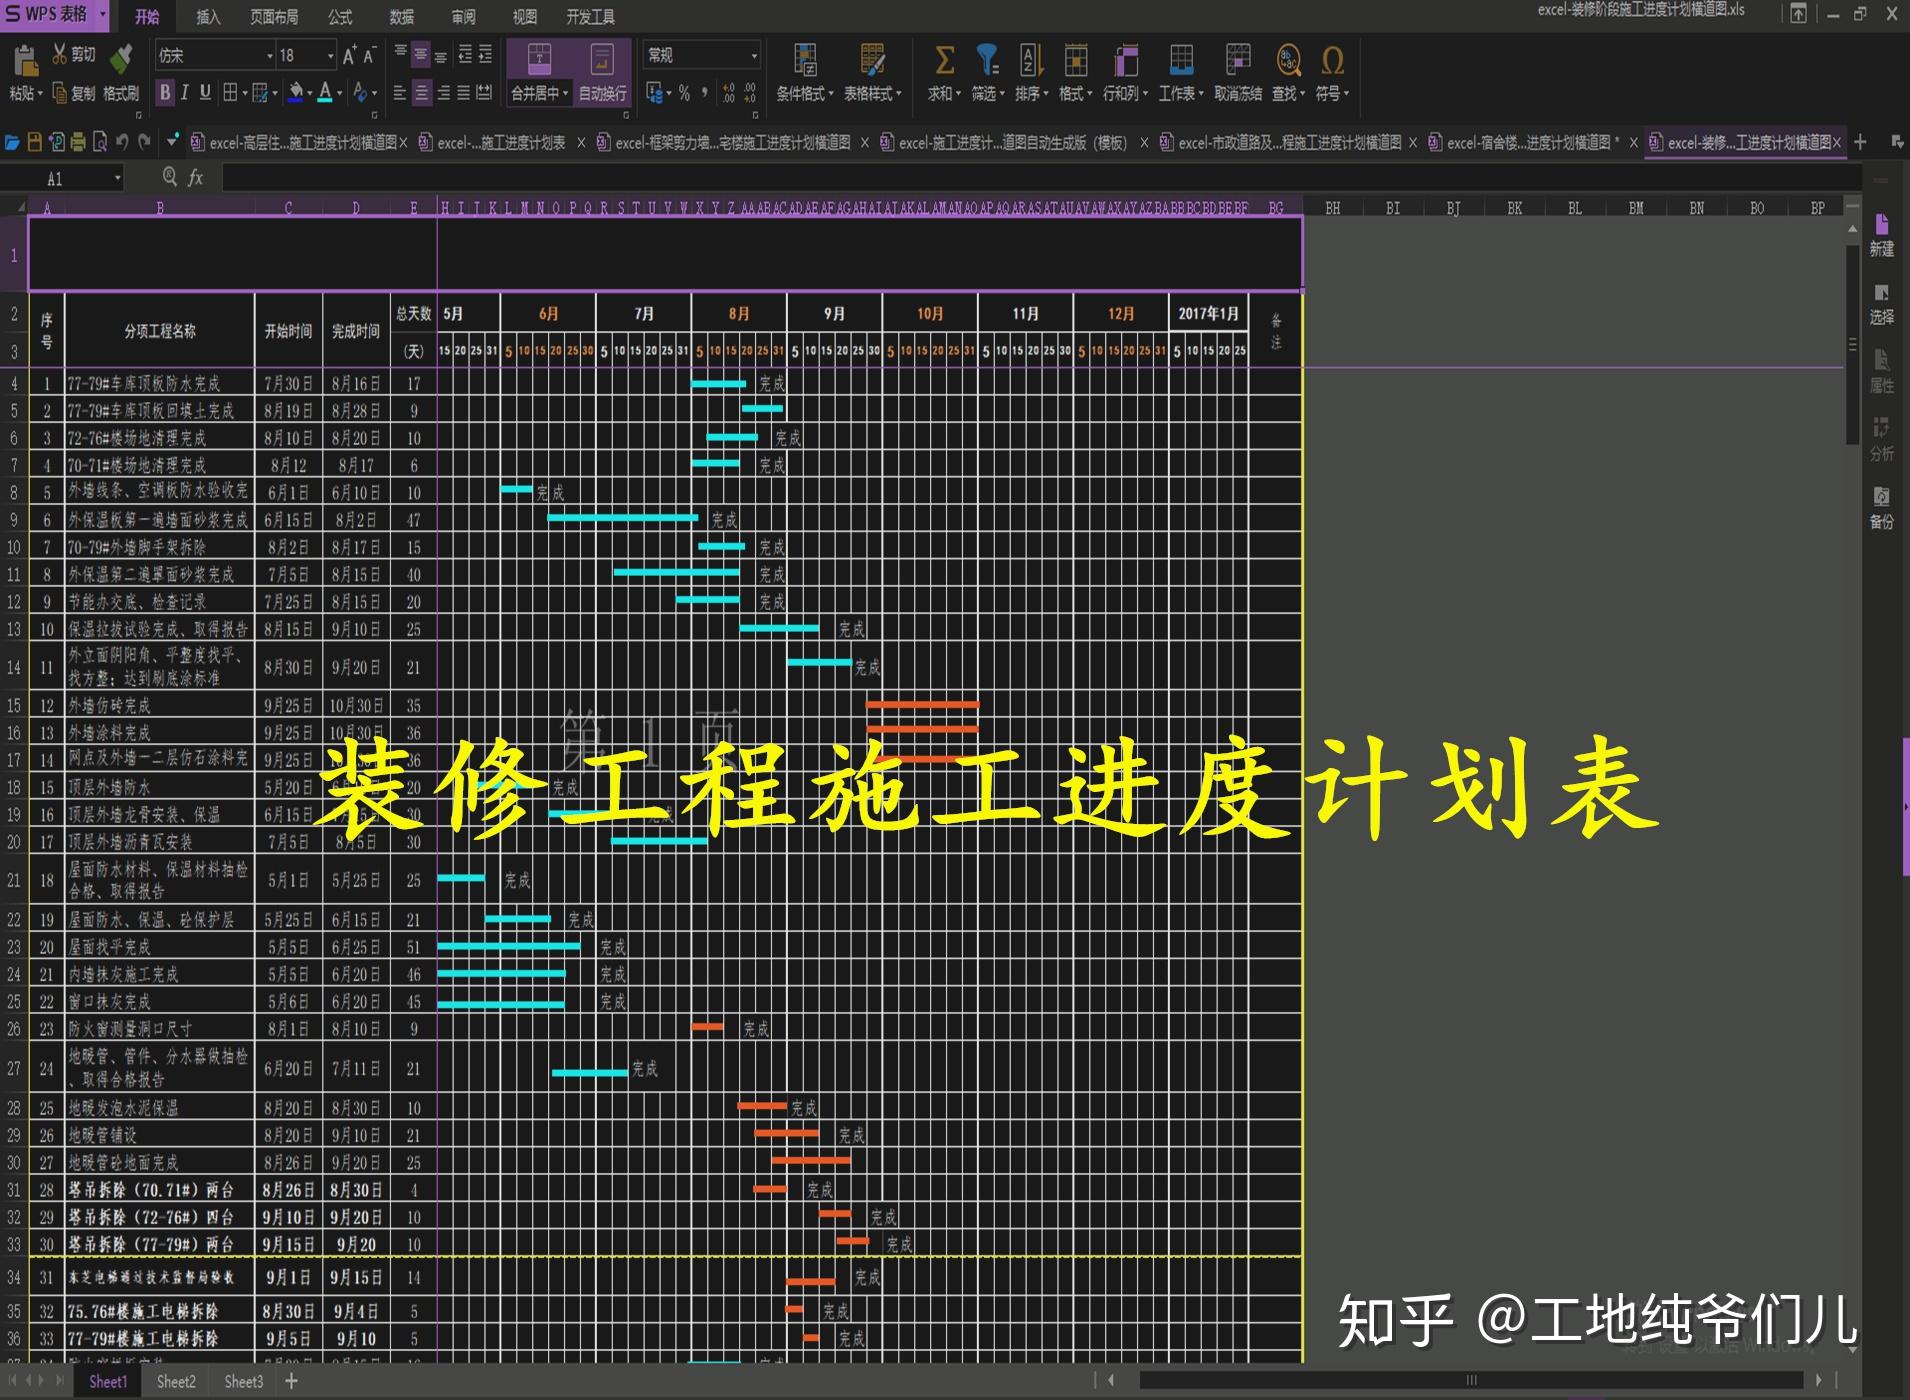Open fill color swatch (paint bucket)
Viewport: 1910px width, 1400px height.
pos(295,93)
